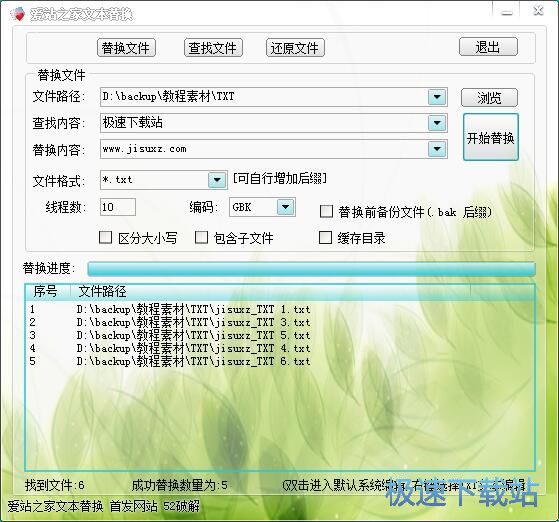Toggle the 区分大小写 checkbox

[x=105, y=237]
